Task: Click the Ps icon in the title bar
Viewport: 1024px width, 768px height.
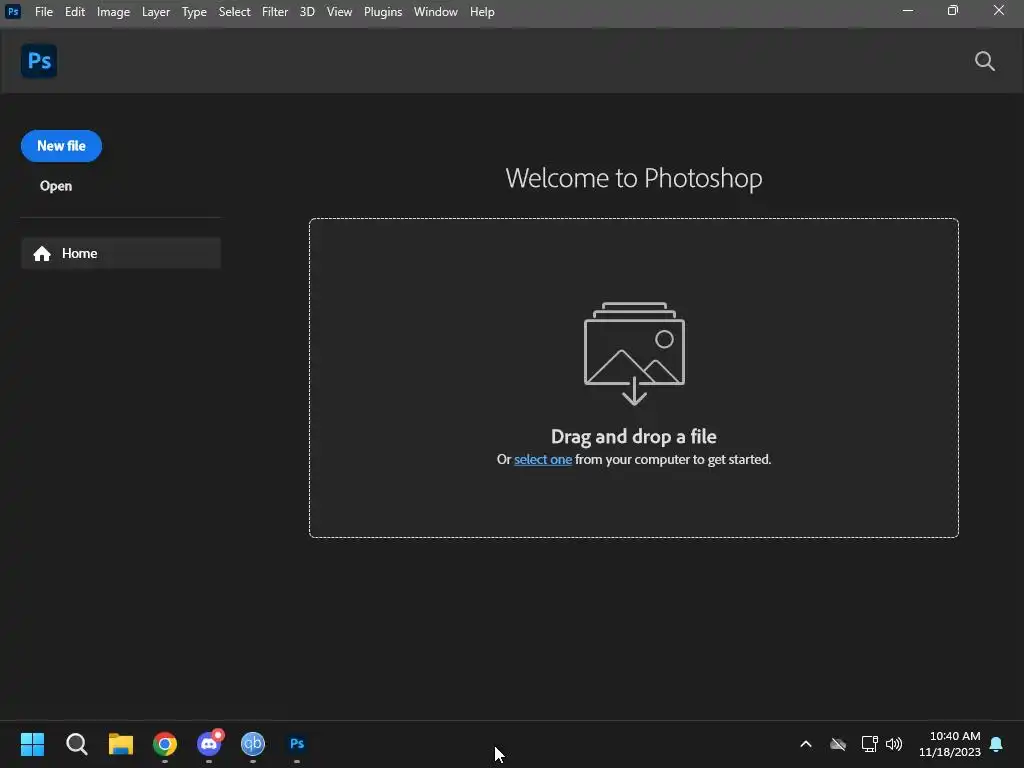Action: pyautogui.click(x=12, y=12)
